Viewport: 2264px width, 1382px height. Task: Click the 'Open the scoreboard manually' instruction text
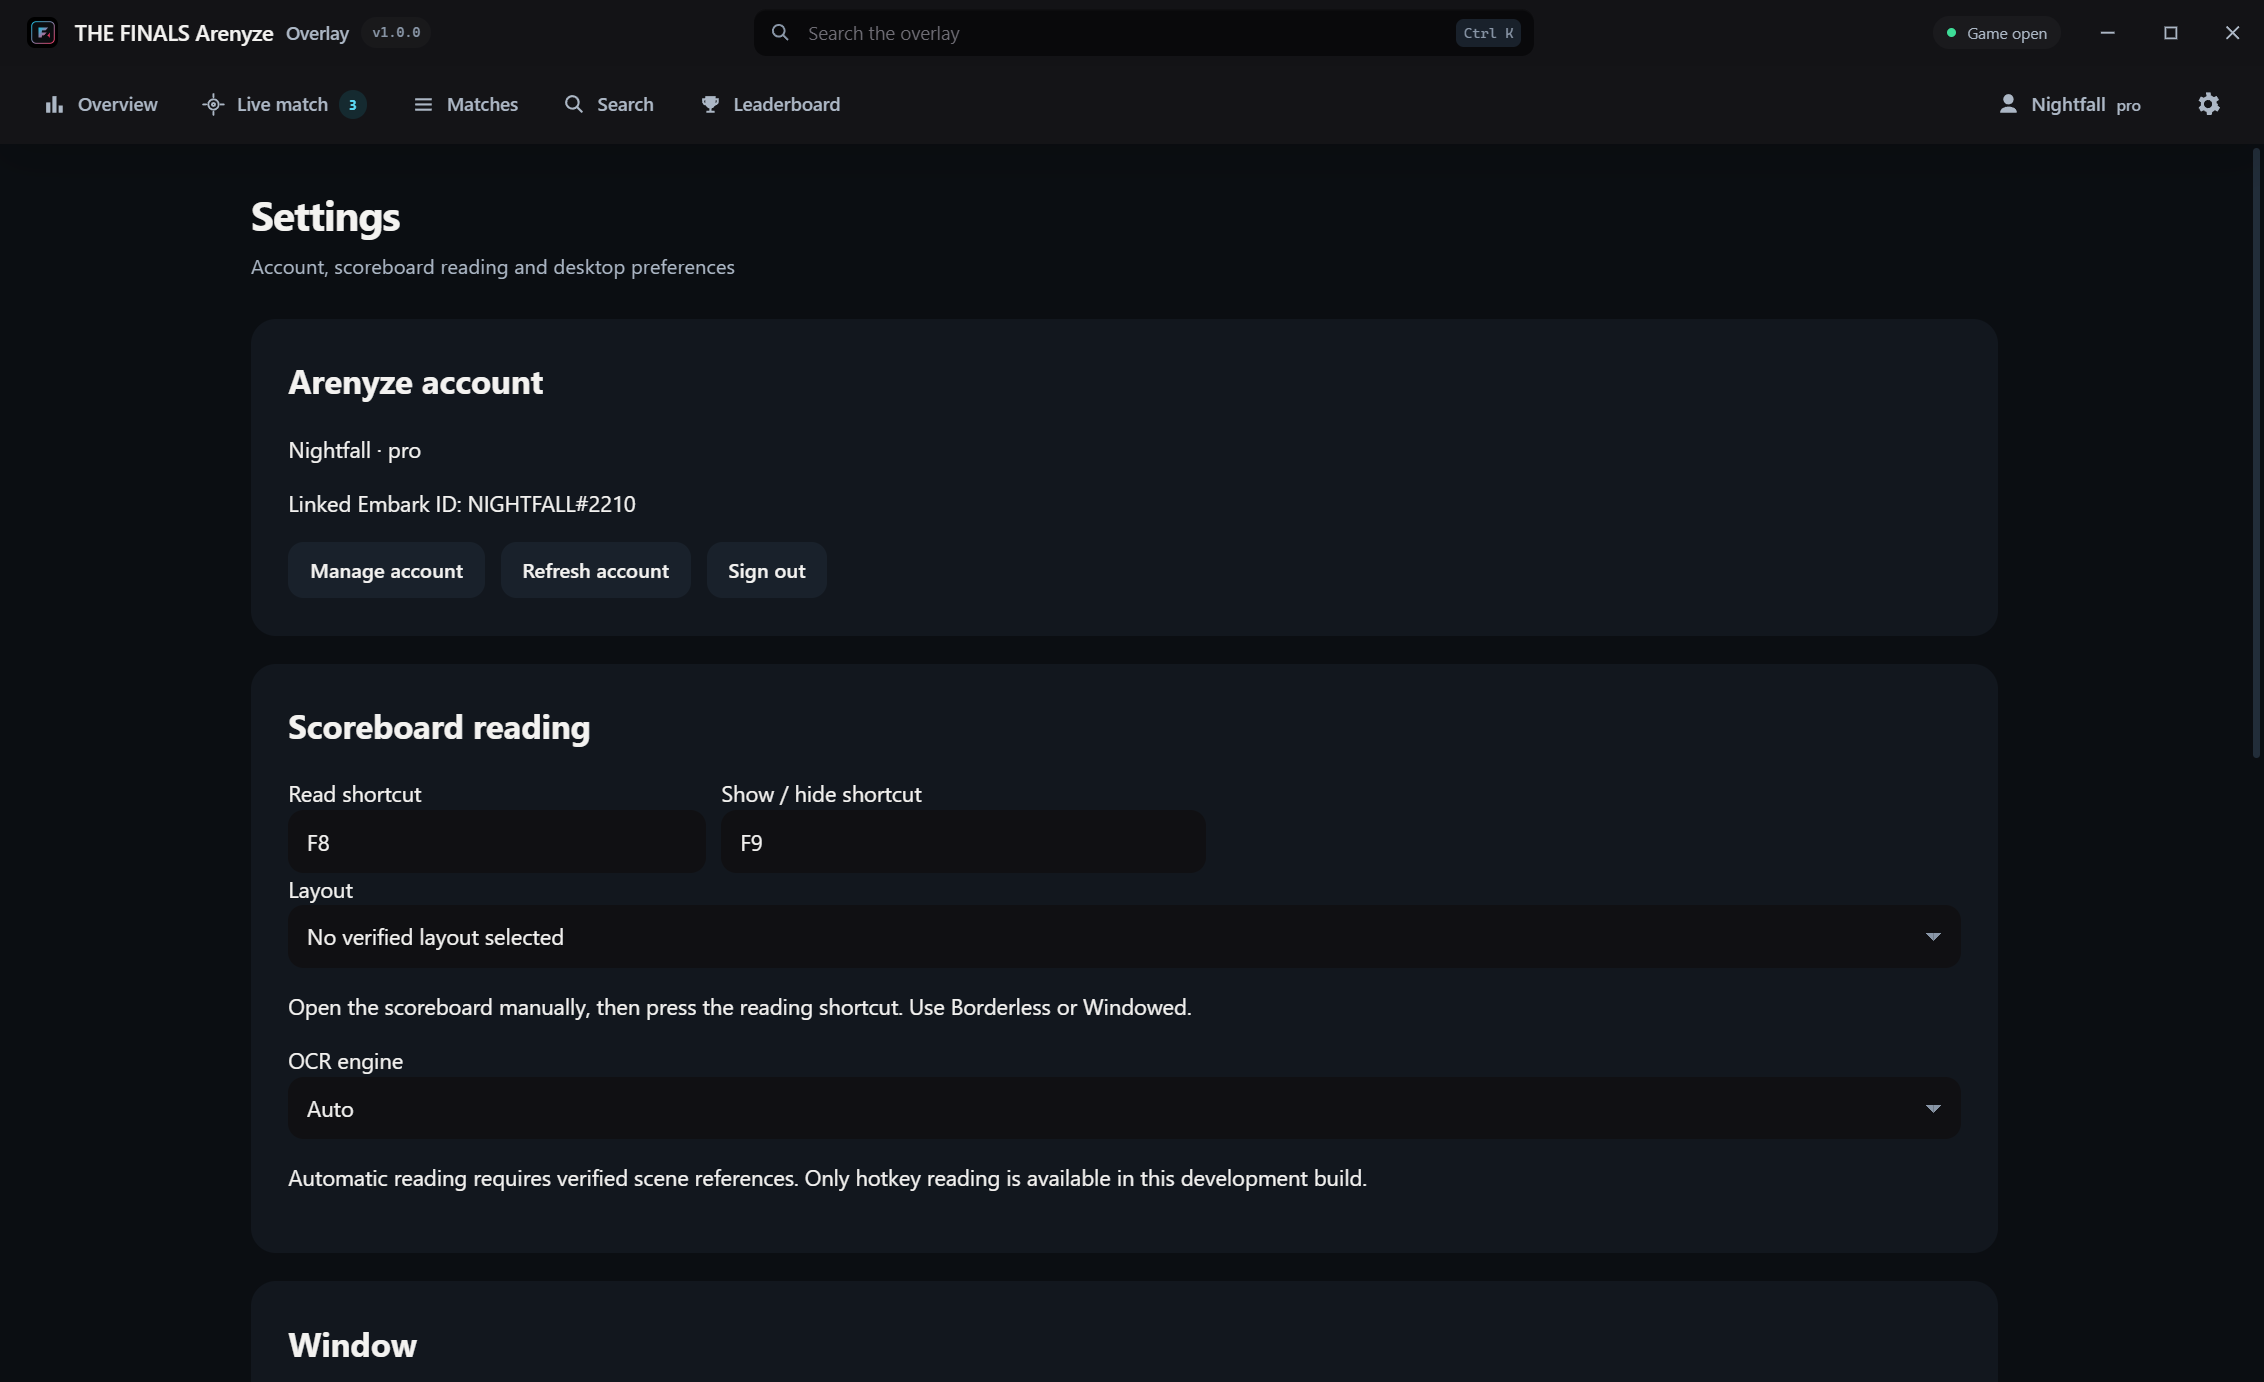pyautogui.click(x=740, y=1007)
